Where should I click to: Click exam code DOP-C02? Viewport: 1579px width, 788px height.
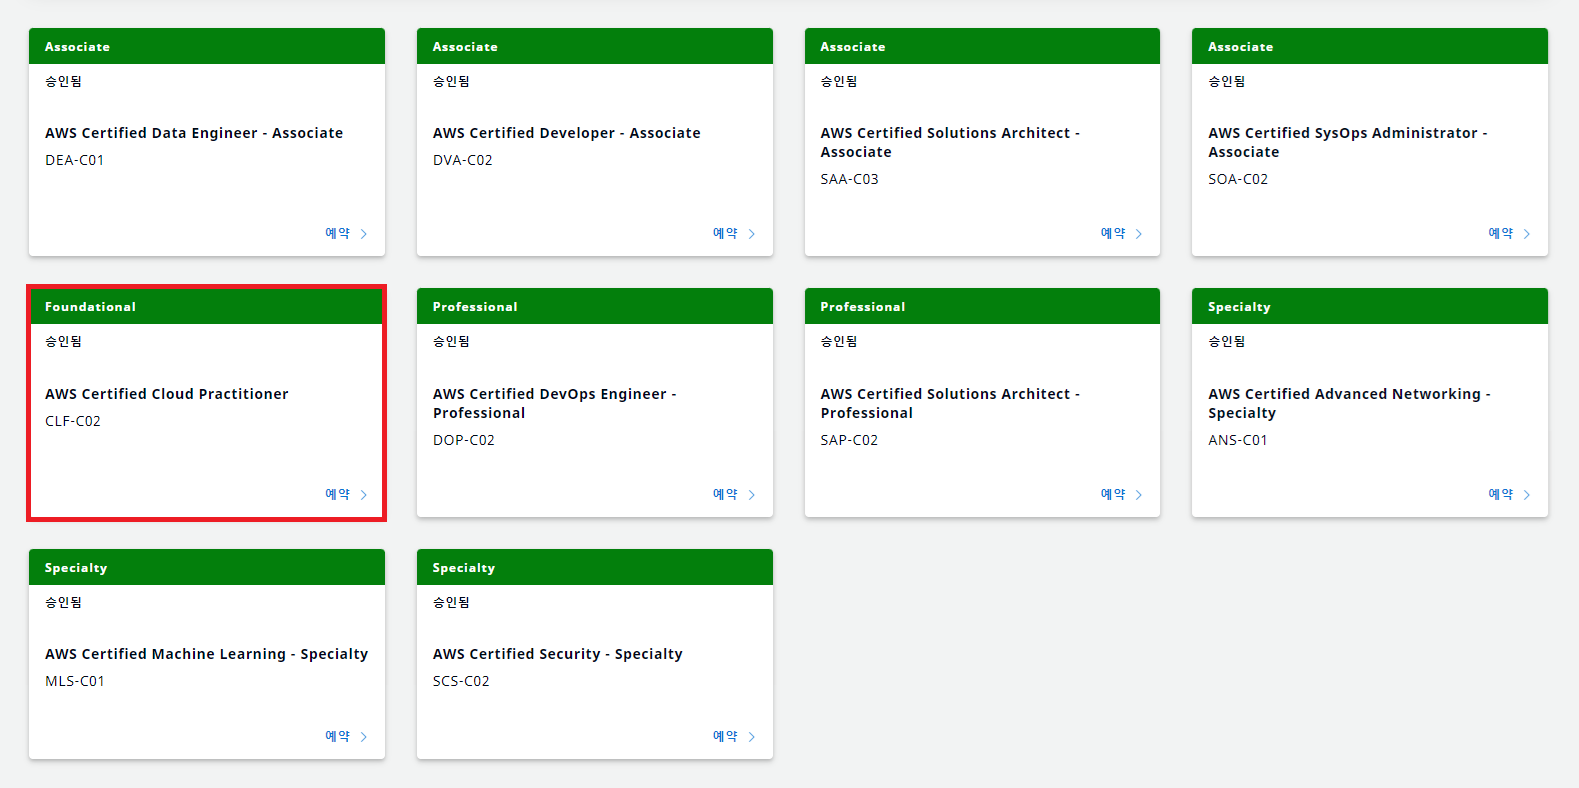coord(464,440)
